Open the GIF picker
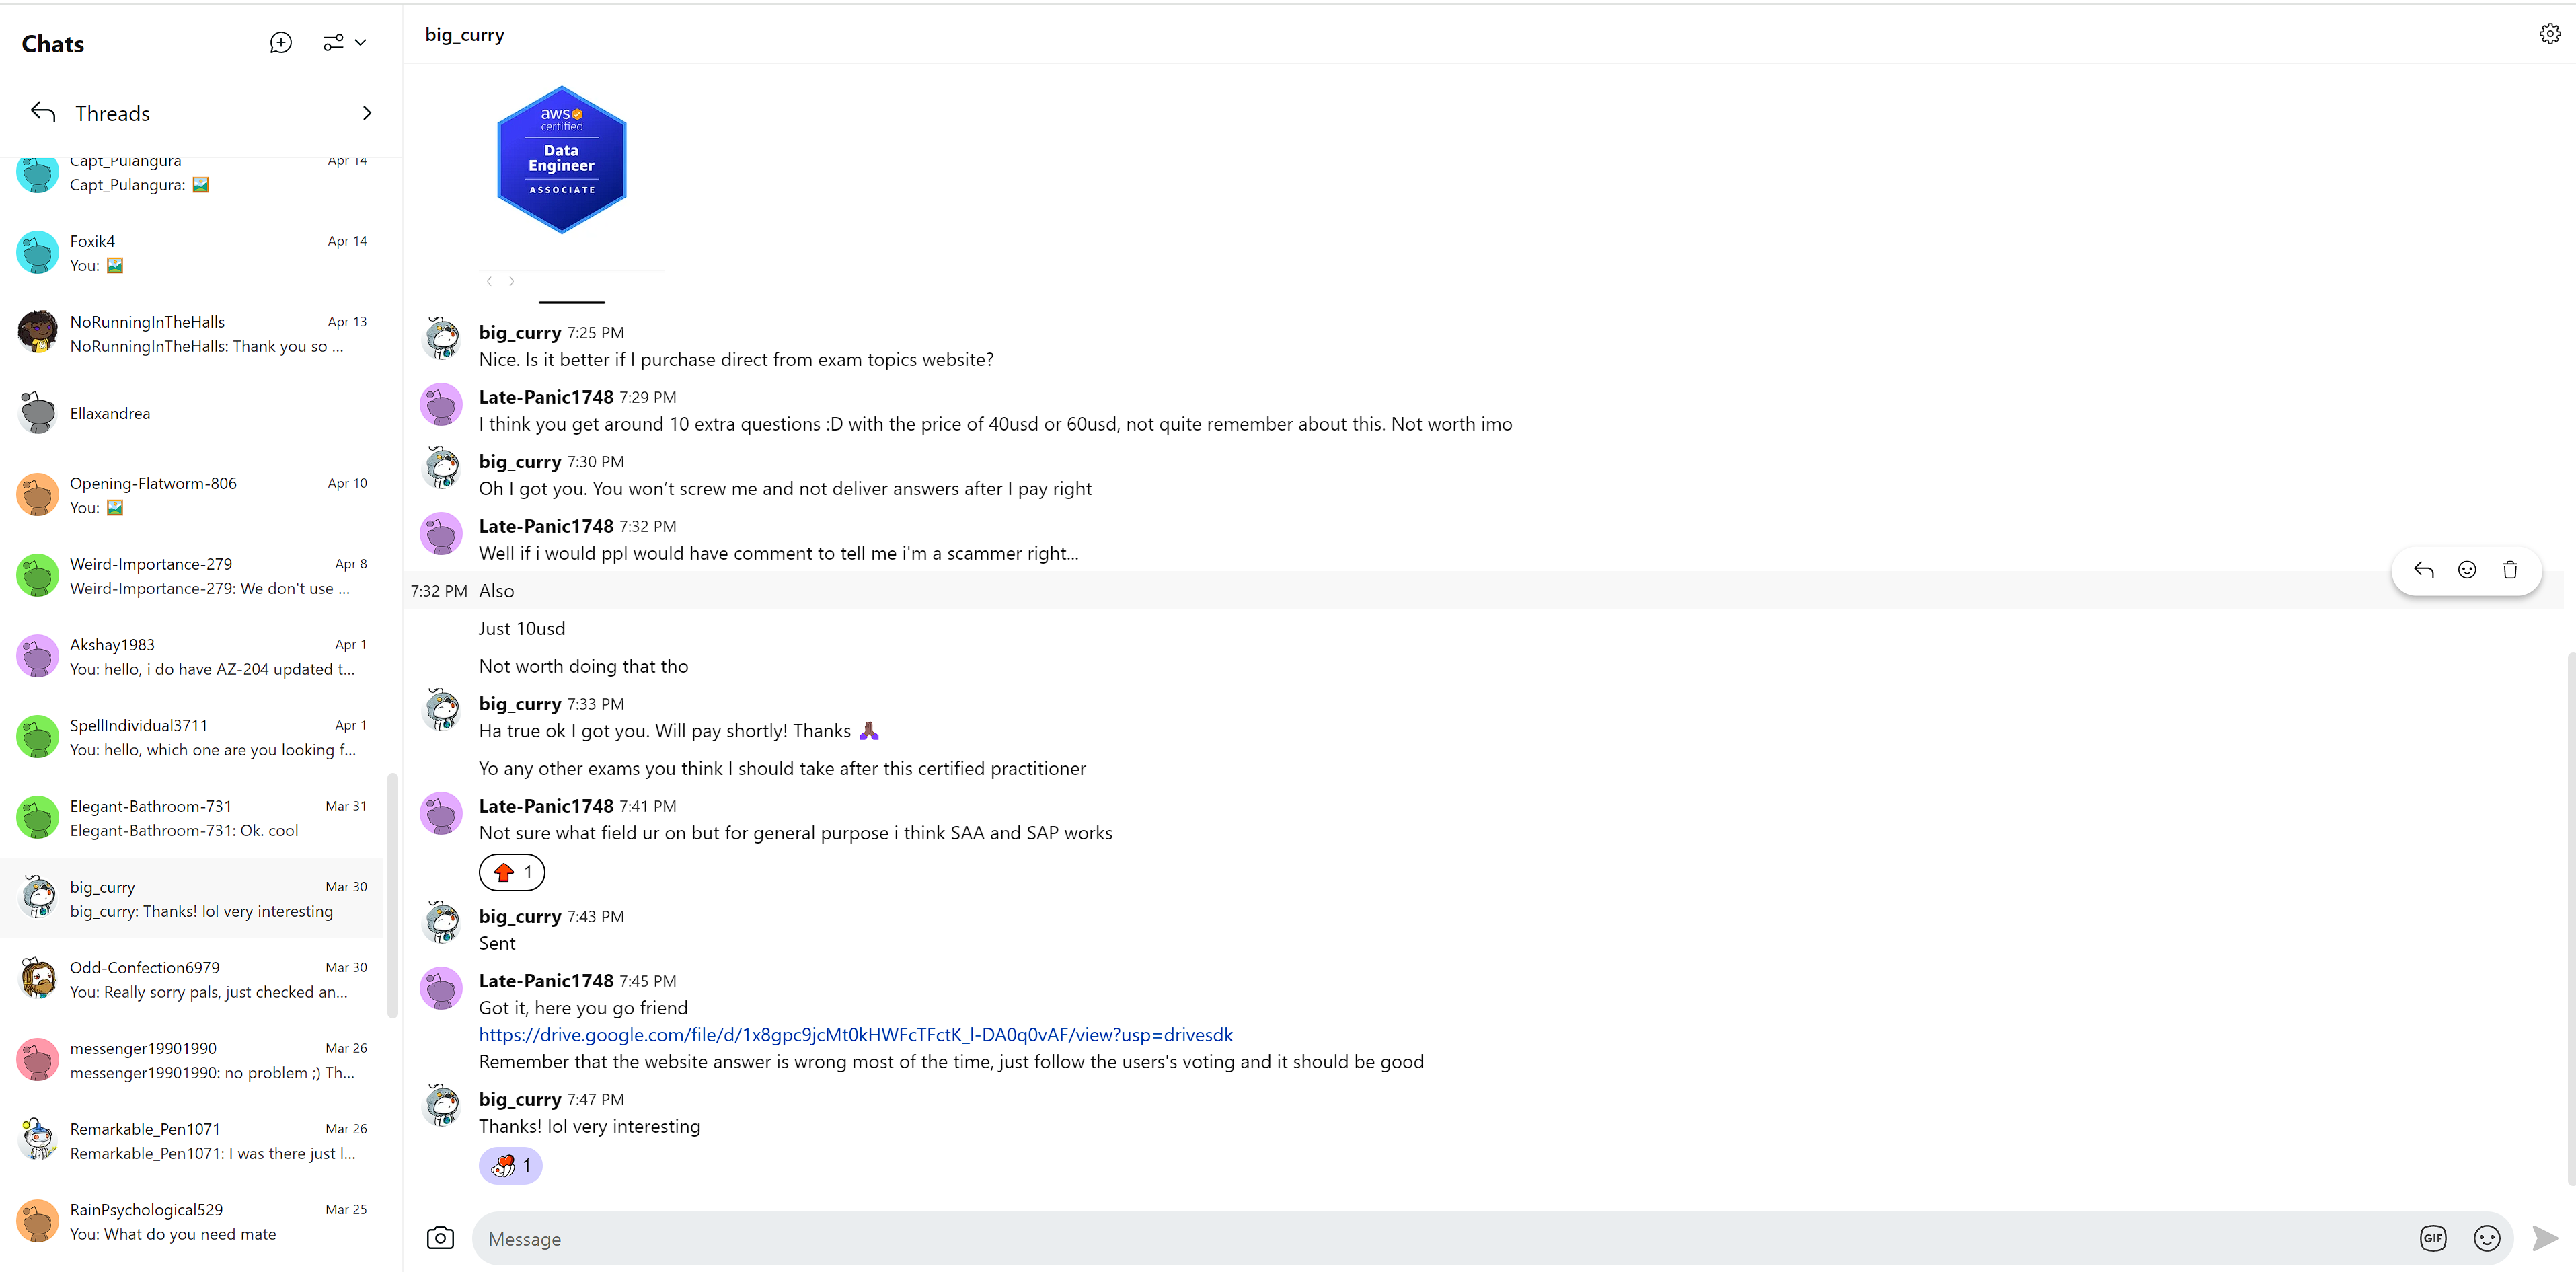This screenshot has height=1272, width=2576. (x=2433, y=1238)
